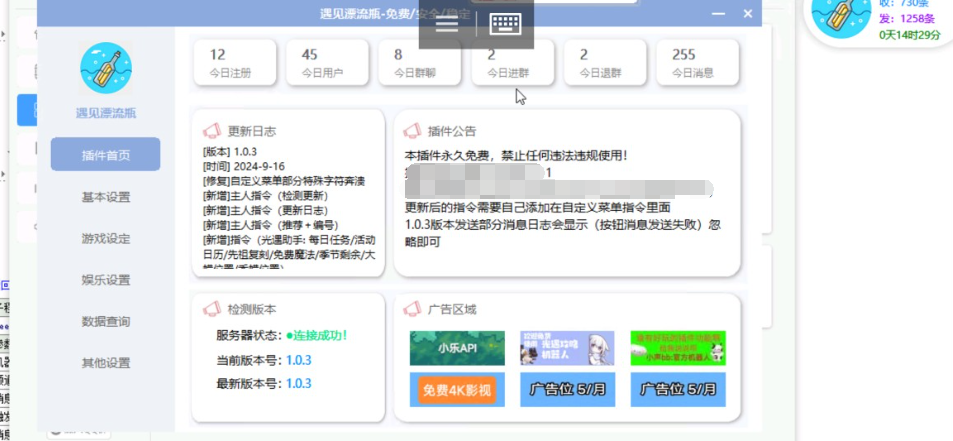Click the drift bottle avatar in sidebar
Screen dimensions: 953x441
coord(106,68)
